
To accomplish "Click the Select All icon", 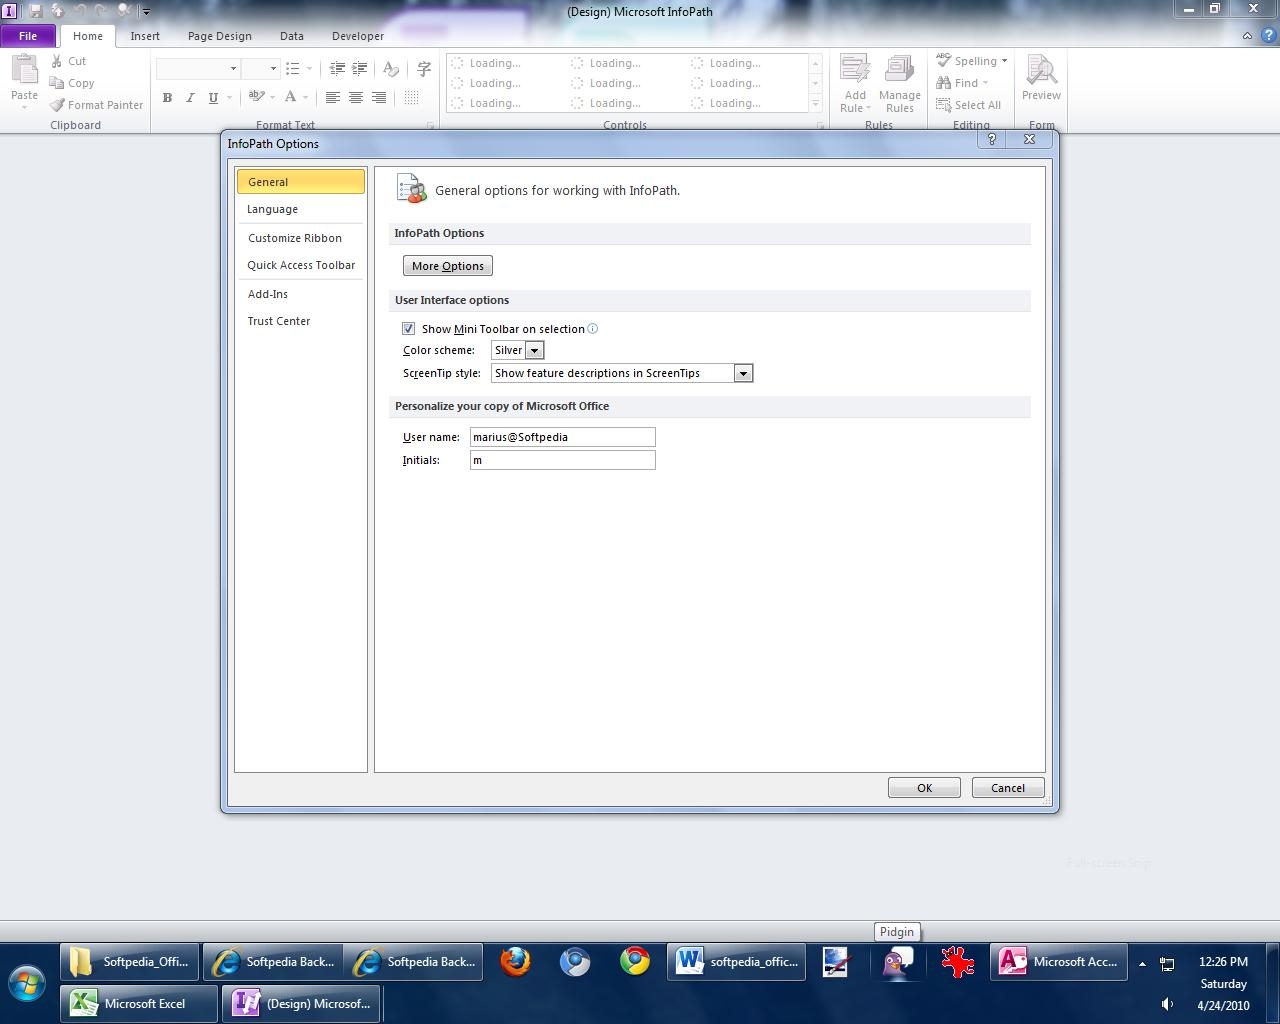I will point(943,105).
